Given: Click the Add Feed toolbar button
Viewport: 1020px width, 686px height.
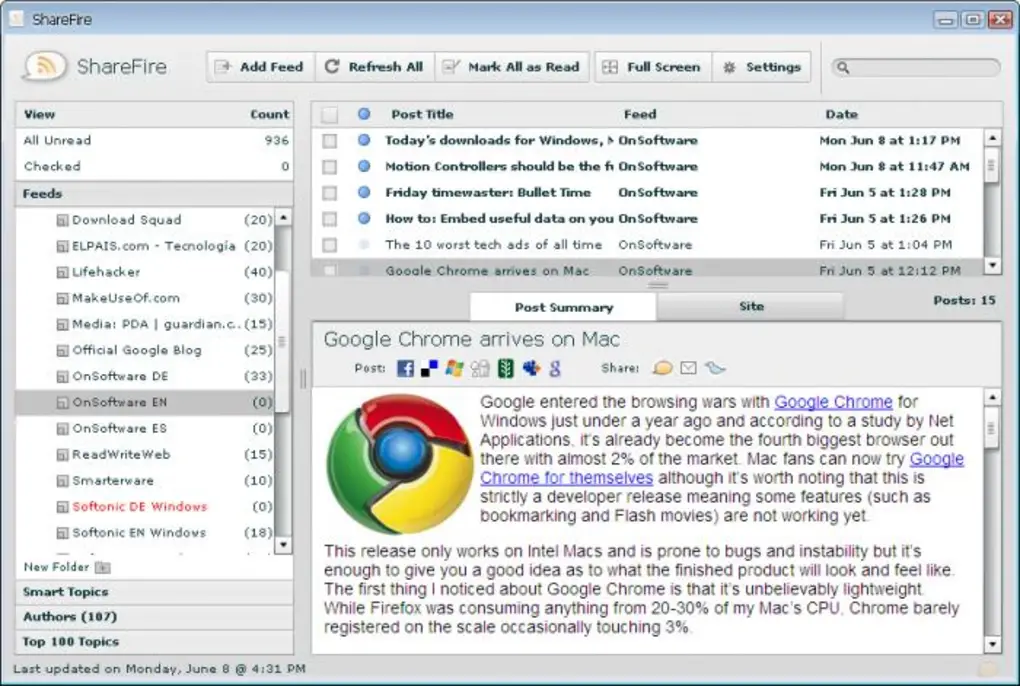Looking at the screenshot, I should click(x=260, y=67).
